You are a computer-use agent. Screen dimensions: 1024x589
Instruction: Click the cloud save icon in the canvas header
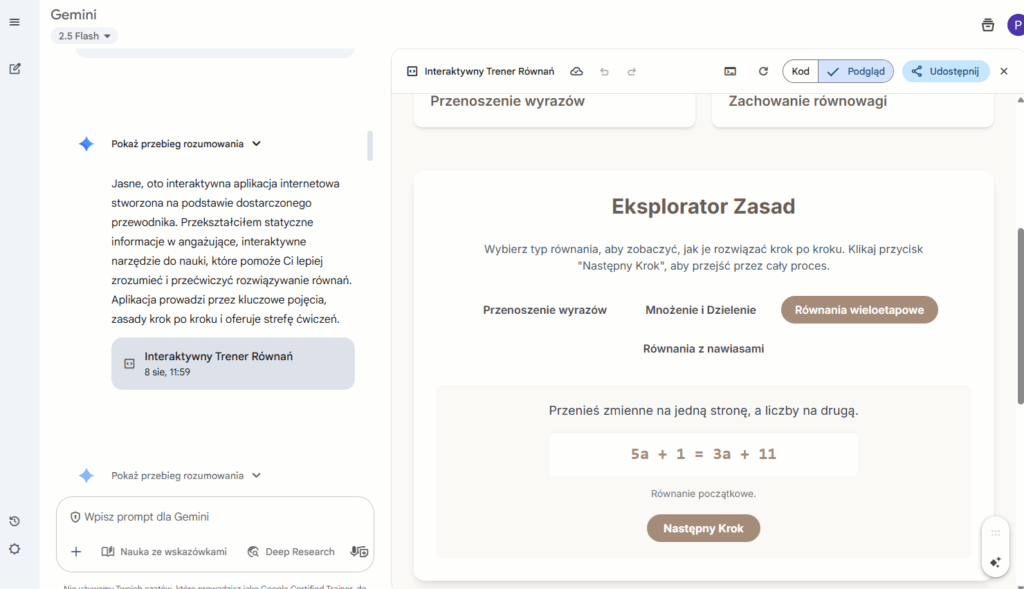pyautogui.click(x=577, y=72)
